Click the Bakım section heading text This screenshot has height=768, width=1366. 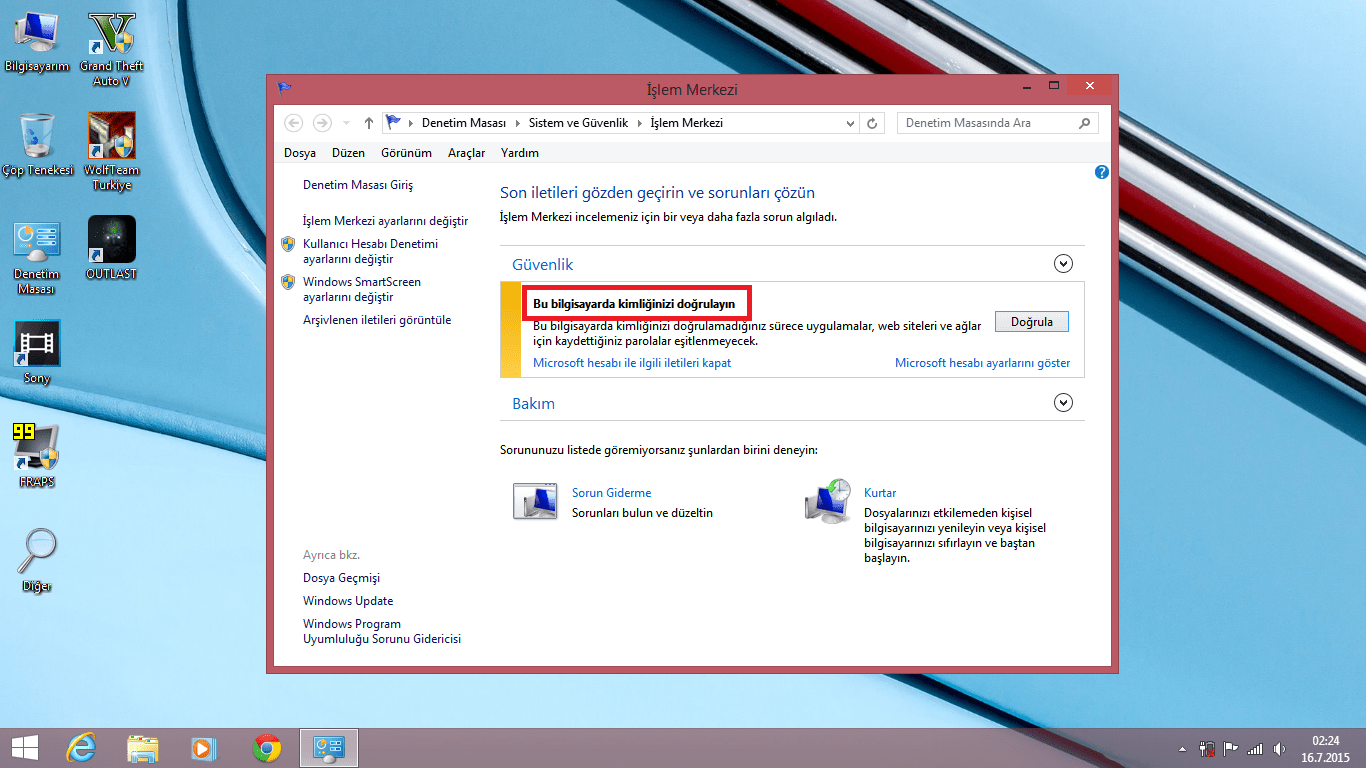click(x=533, y=403)
